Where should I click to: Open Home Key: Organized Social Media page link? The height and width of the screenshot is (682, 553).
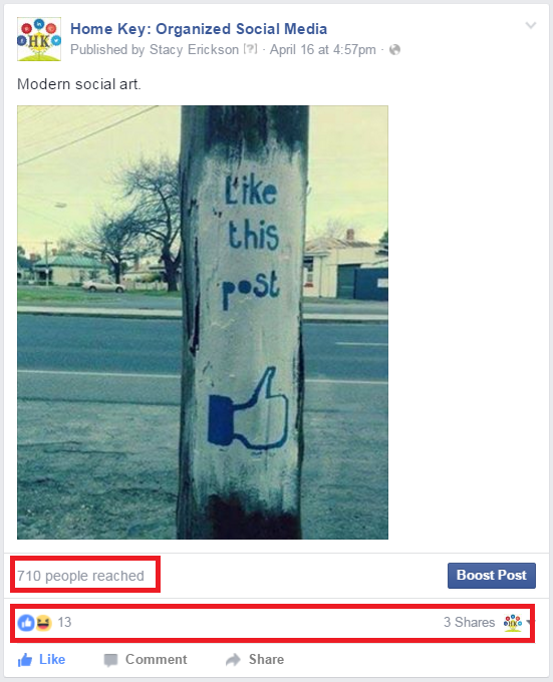coord(198,29)
